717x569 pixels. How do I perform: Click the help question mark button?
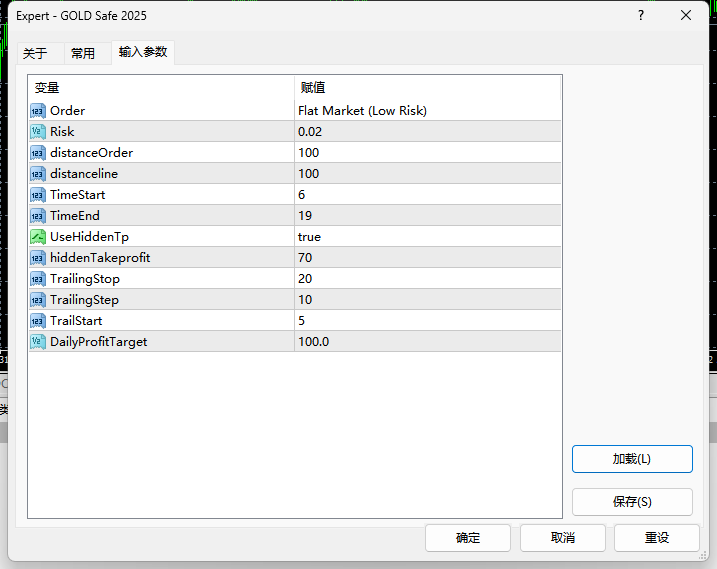641,16
